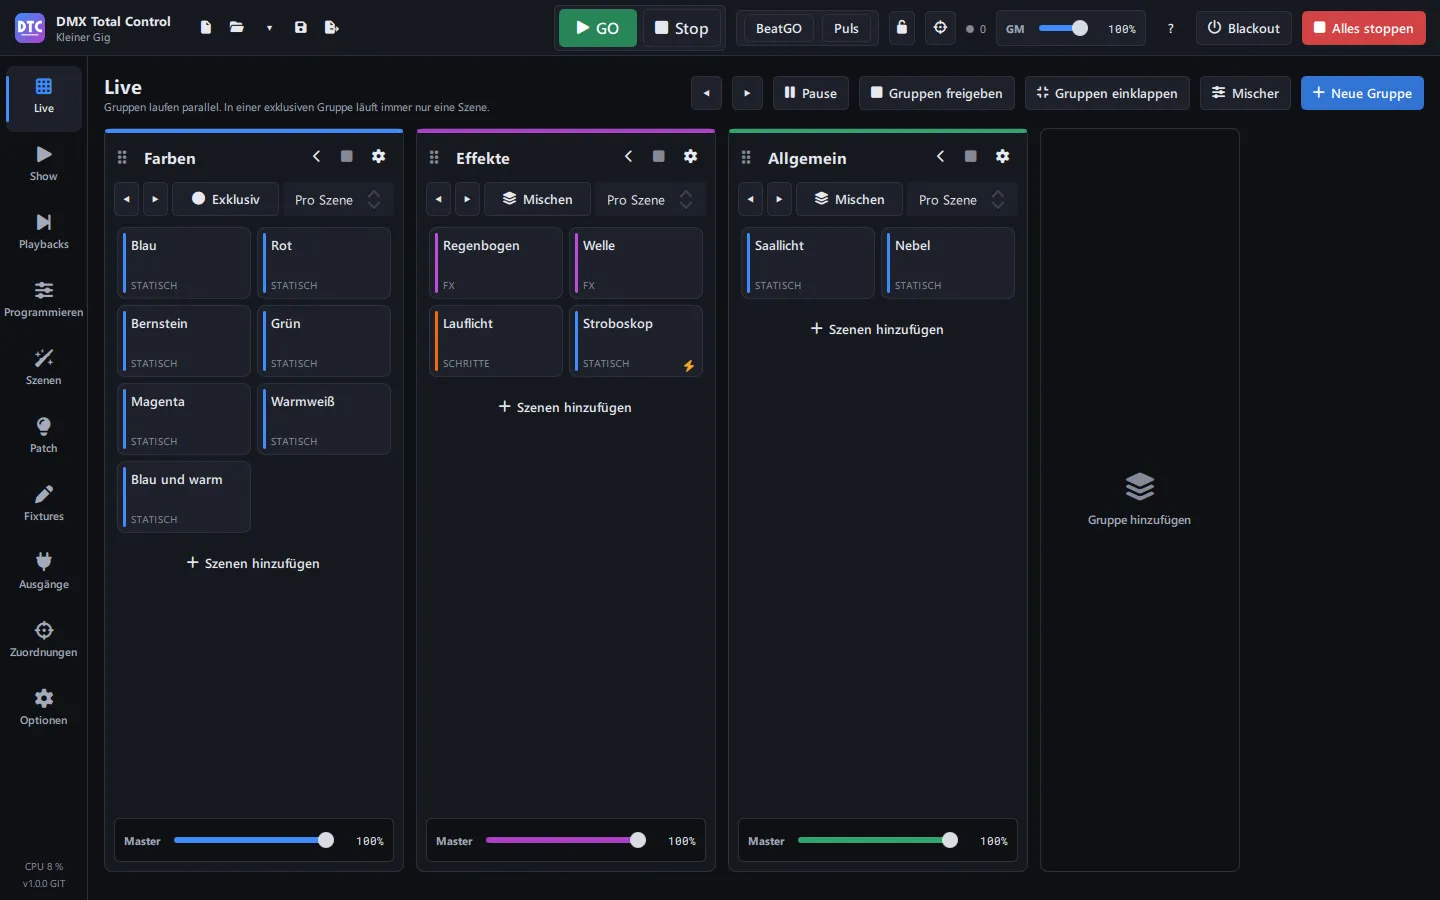Click the lock icon in top bar

pyautogui.click(x=902, y=28)
